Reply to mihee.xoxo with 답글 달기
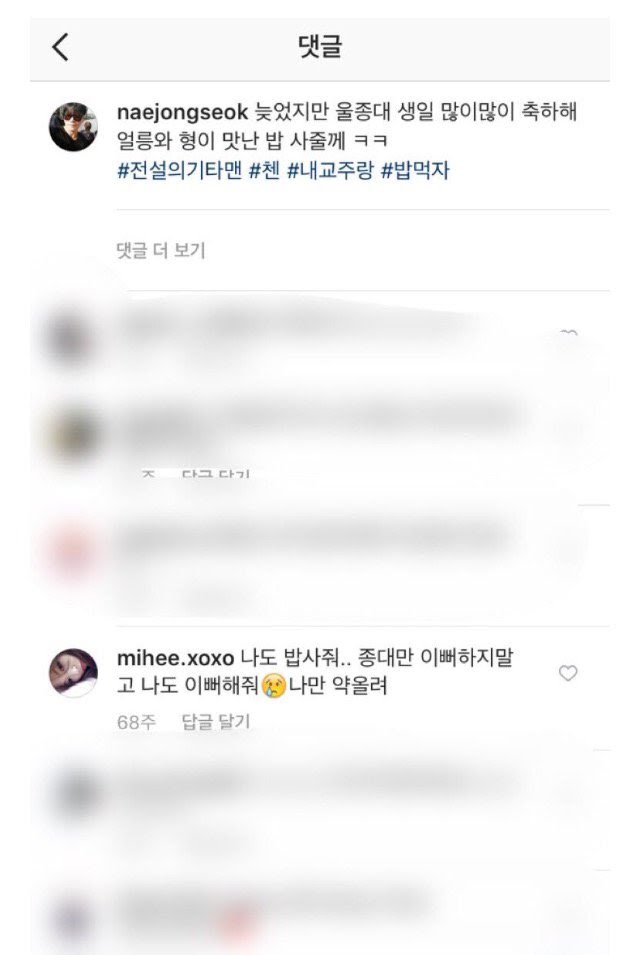 click(x=216, y=722)
